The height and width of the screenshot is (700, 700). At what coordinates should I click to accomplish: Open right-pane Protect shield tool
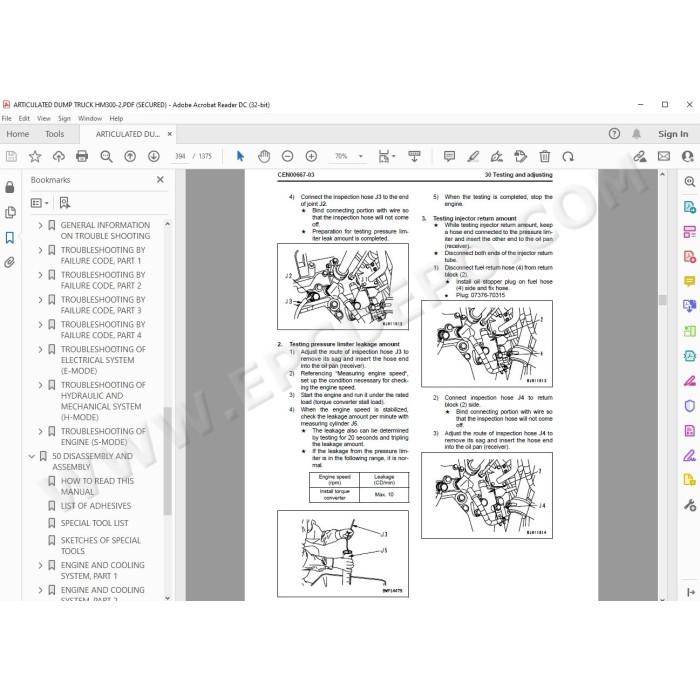point(690,406)
